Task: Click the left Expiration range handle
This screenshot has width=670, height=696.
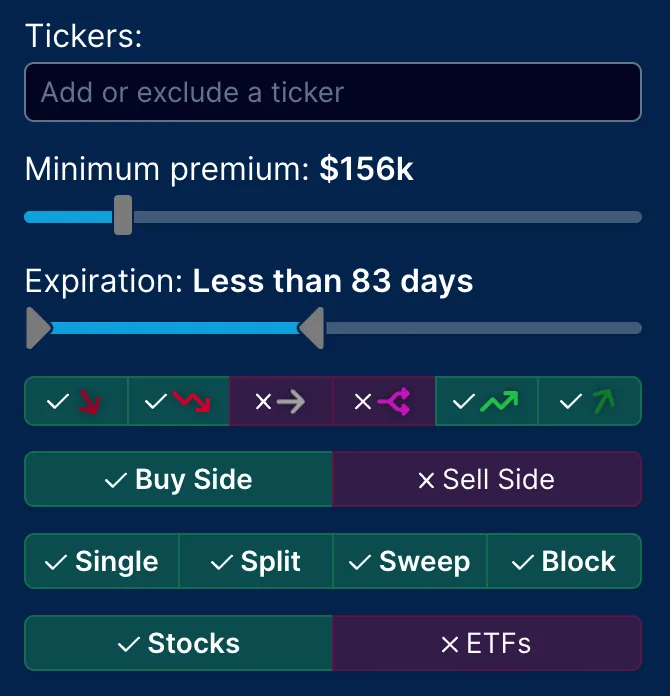Action: pos(37,328)
